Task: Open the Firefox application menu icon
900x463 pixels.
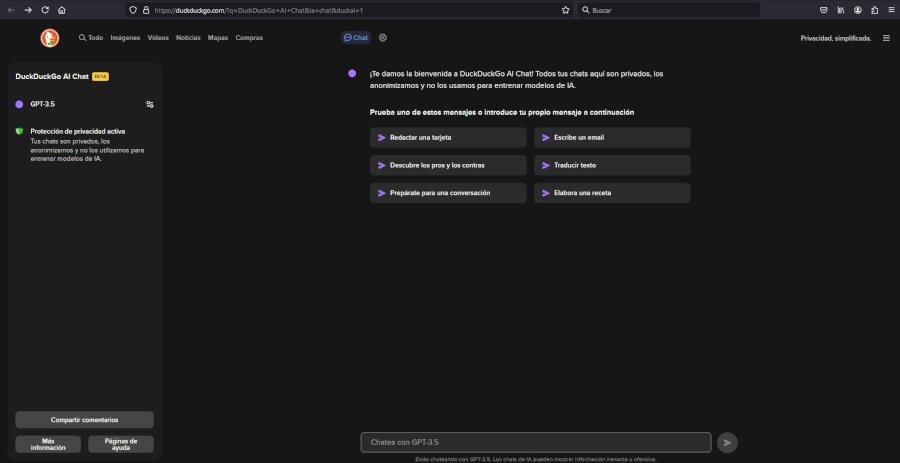Action: (x=891, y=10)
